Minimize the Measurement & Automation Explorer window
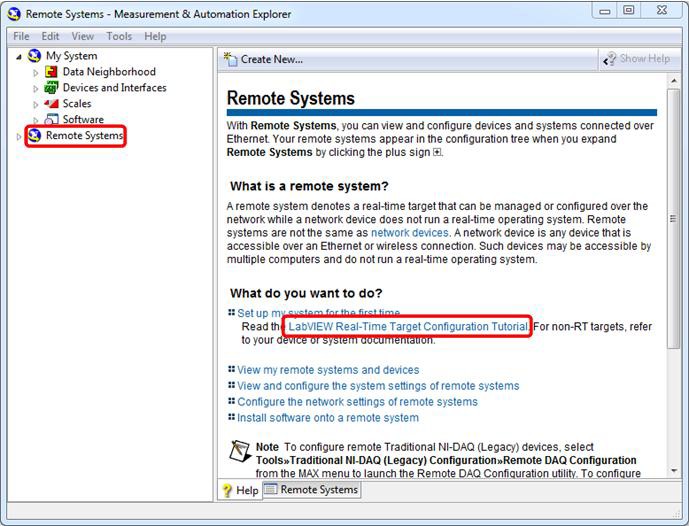The height and width of the screenshot is (526, 689). click(605, 11)
